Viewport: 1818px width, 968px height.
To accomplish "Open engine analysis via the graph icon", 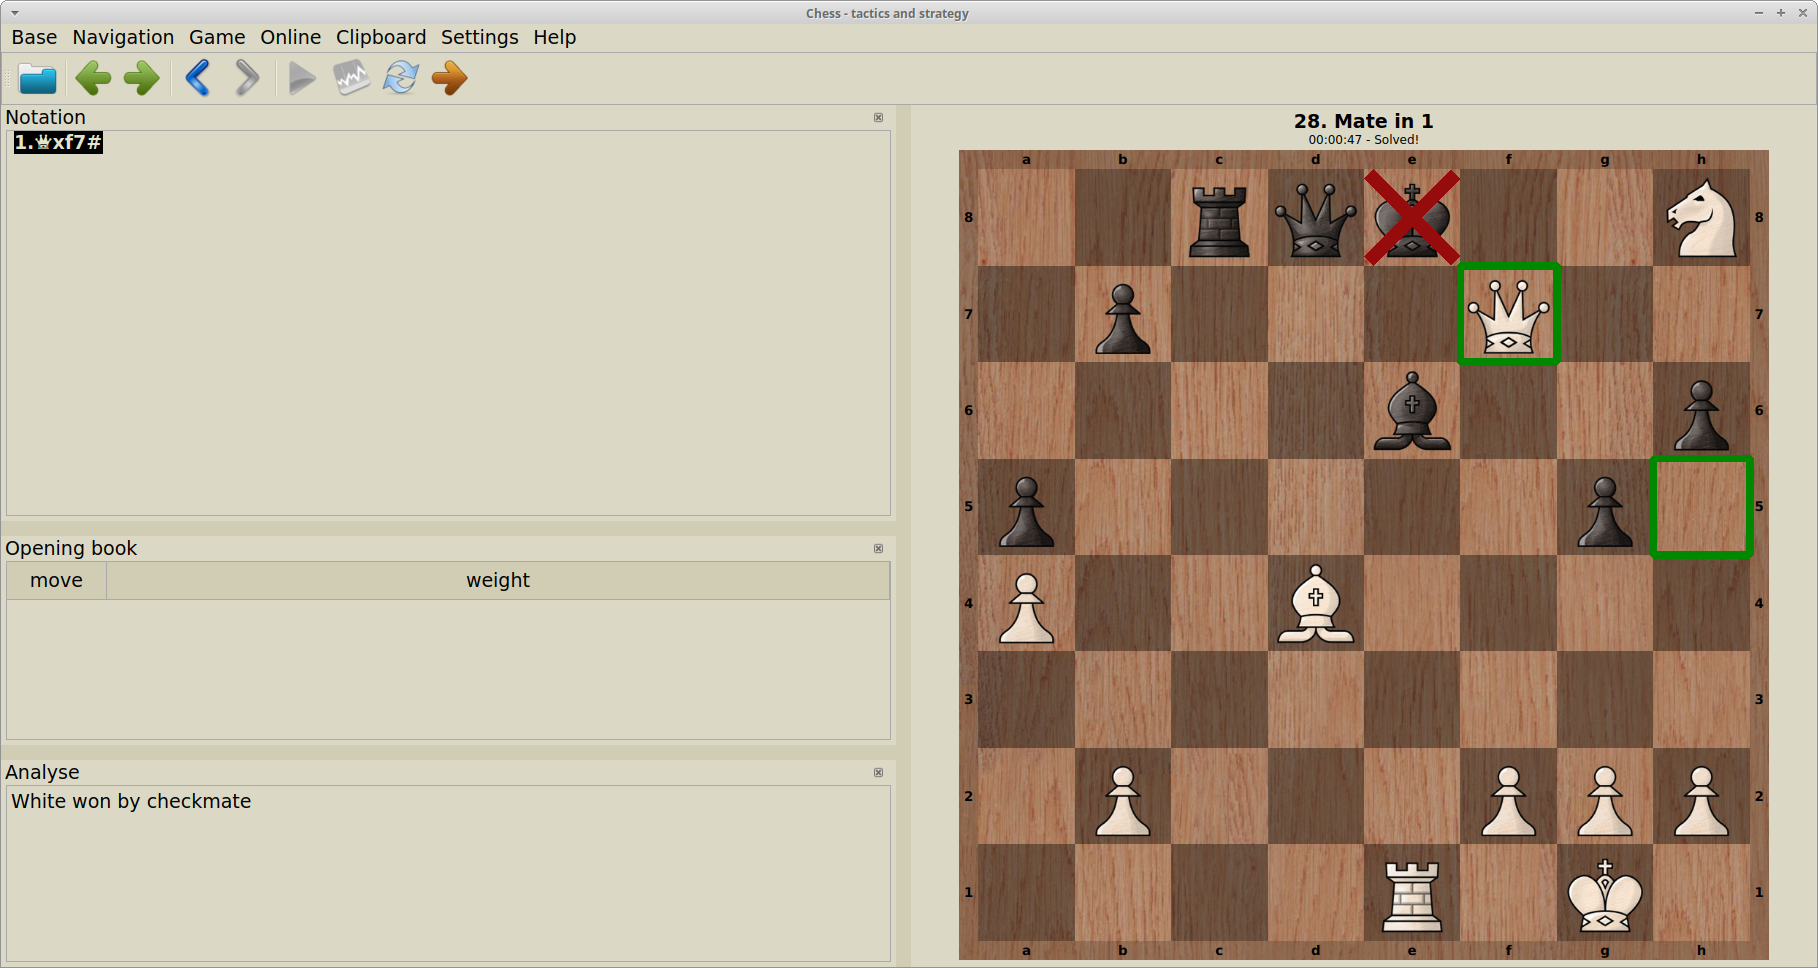I will [351, 78].
